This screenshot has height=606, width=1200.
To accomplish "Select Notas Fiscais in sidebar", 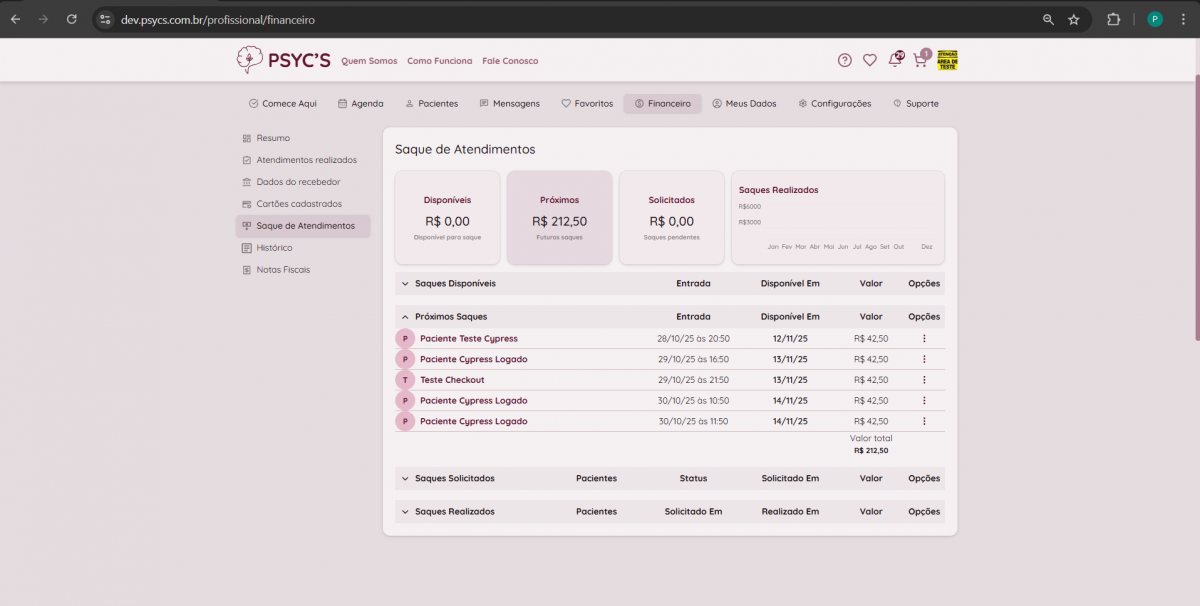I will click(x=283, y=270).
